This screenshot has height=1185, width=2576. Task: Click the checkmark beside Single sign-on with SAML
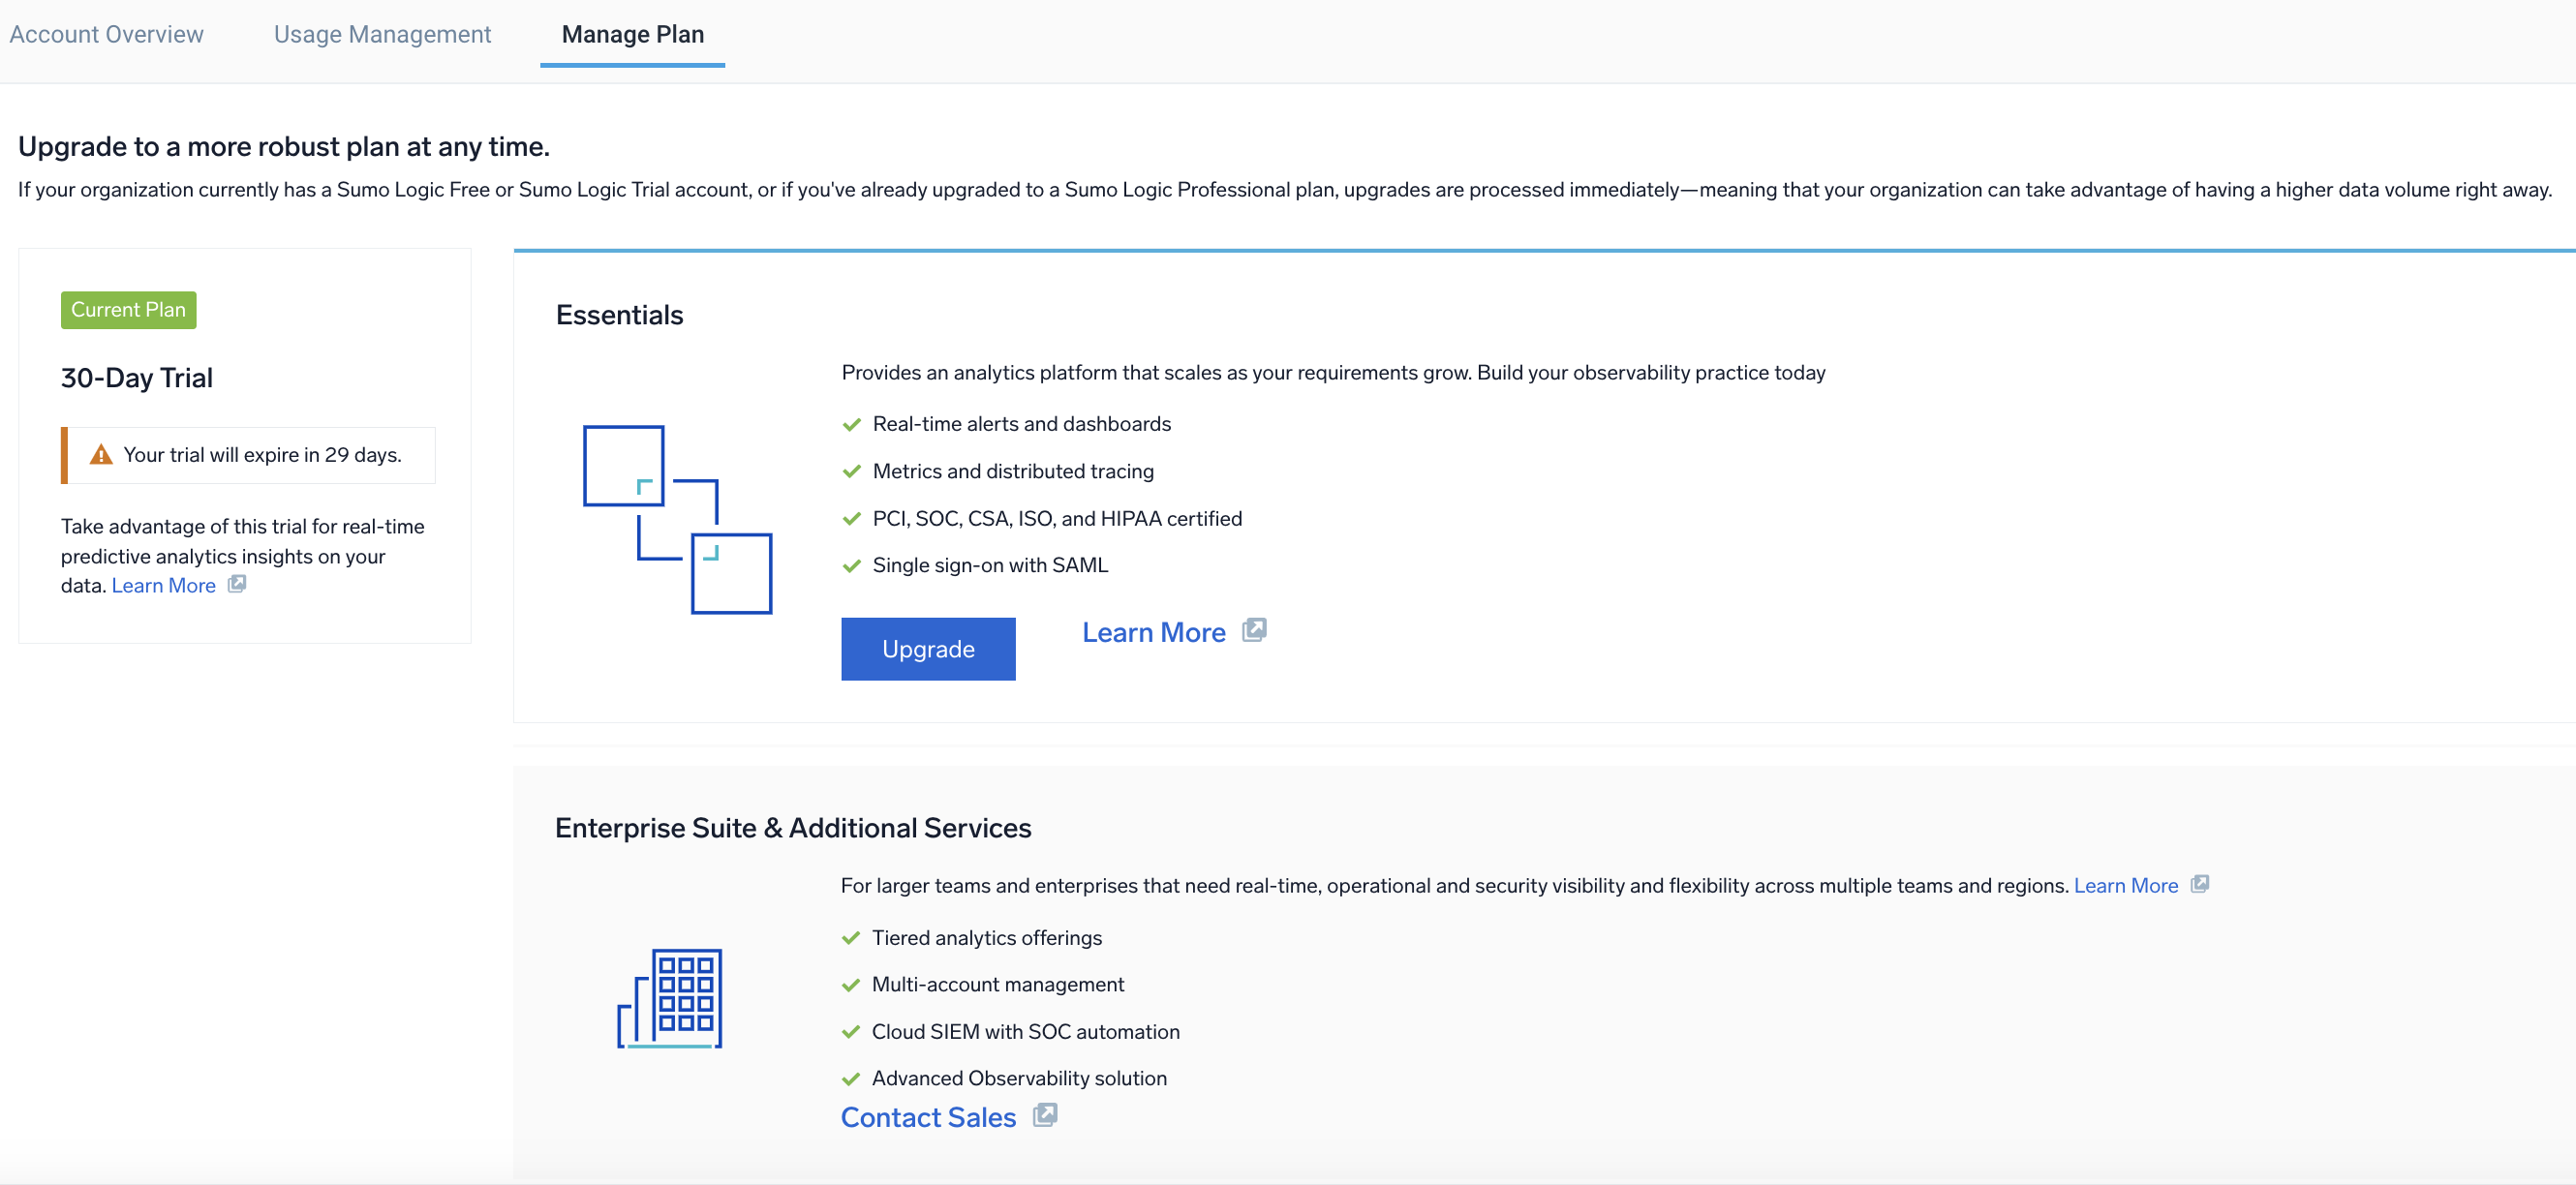point(851,566)
